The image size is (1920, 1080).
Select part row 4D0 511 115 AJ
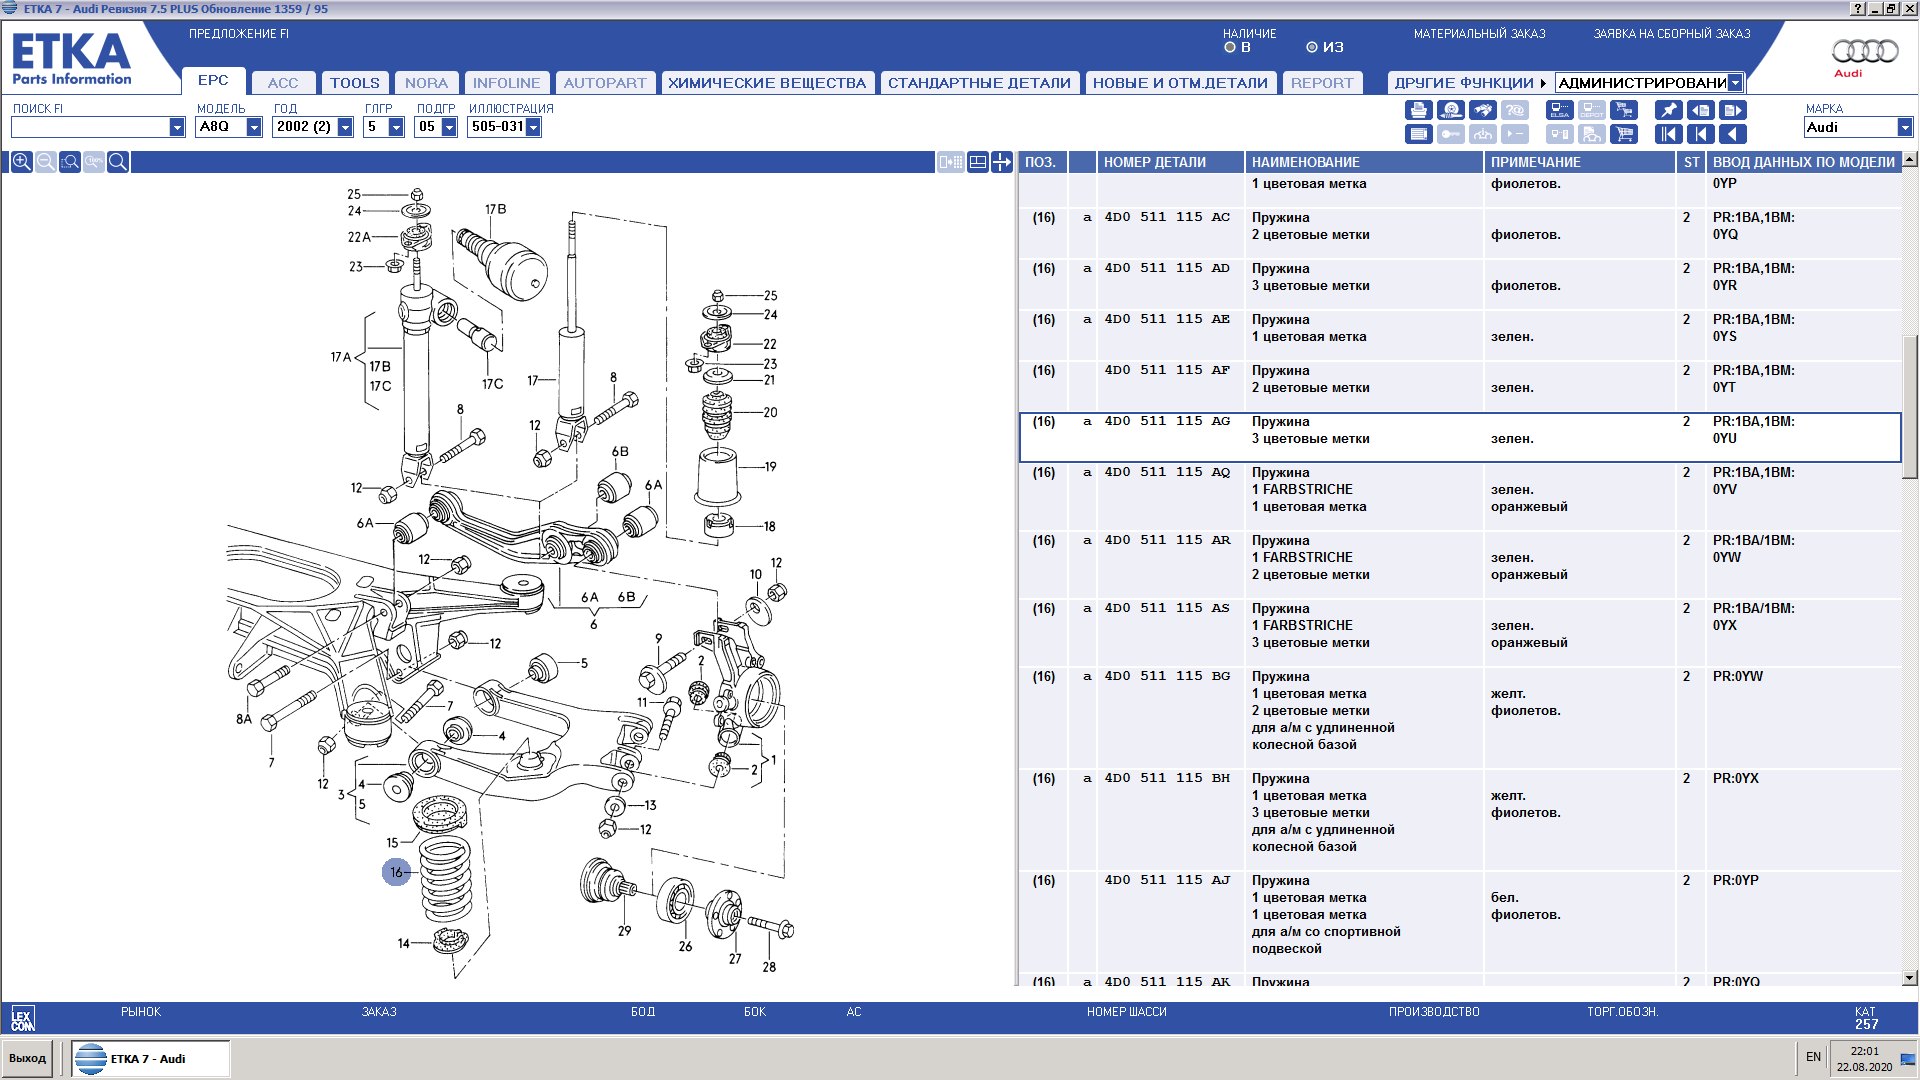(1460, 922)
